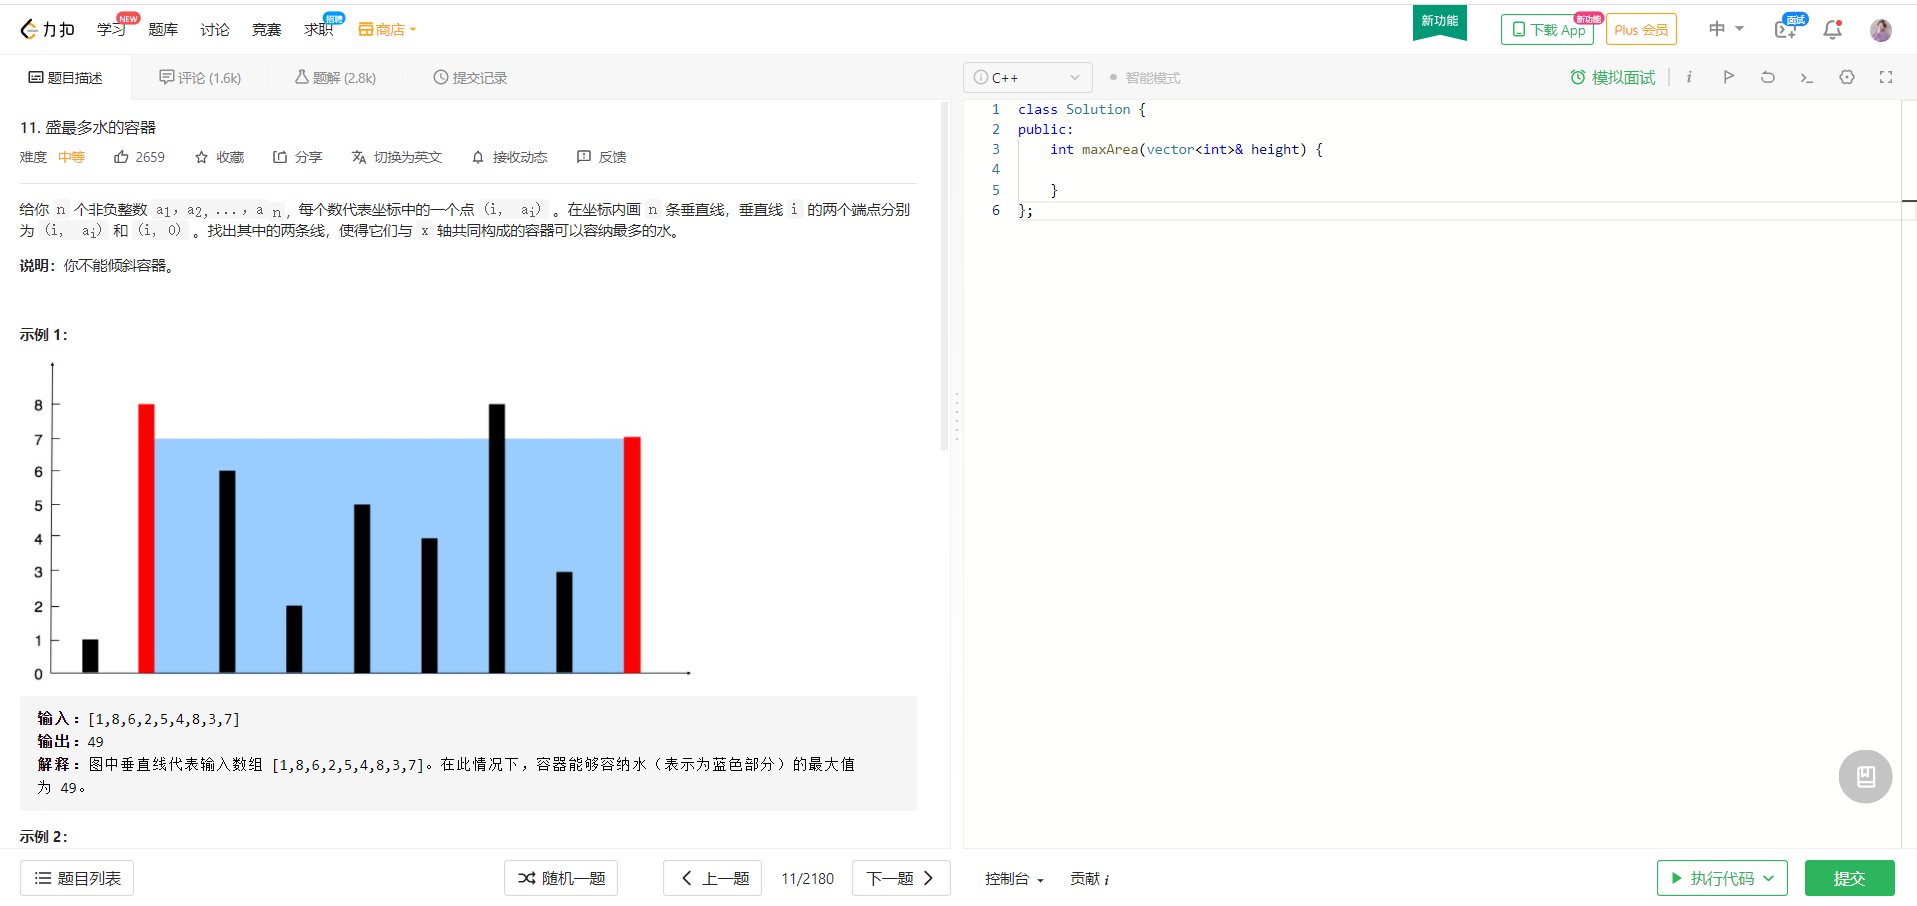Open notifications via the bell icon
Screen dimensions: 1917x906
pyautogui.click(x=1832, y=29)
